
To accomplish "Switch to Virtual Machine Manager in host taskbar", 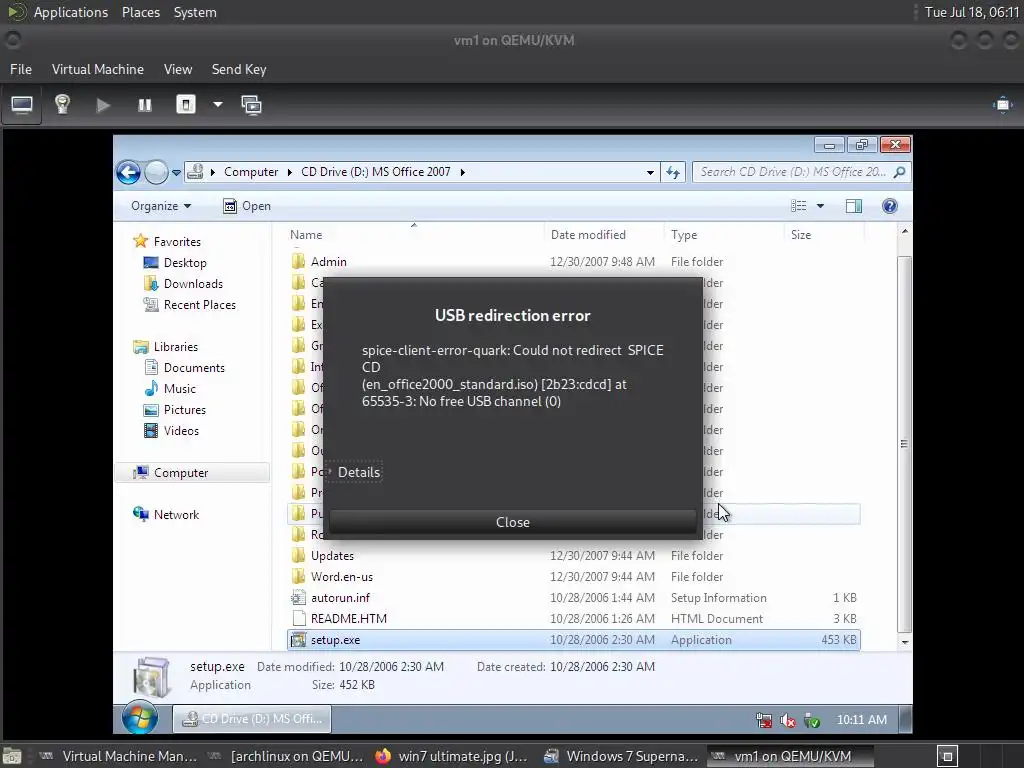I will pos(118,756).
